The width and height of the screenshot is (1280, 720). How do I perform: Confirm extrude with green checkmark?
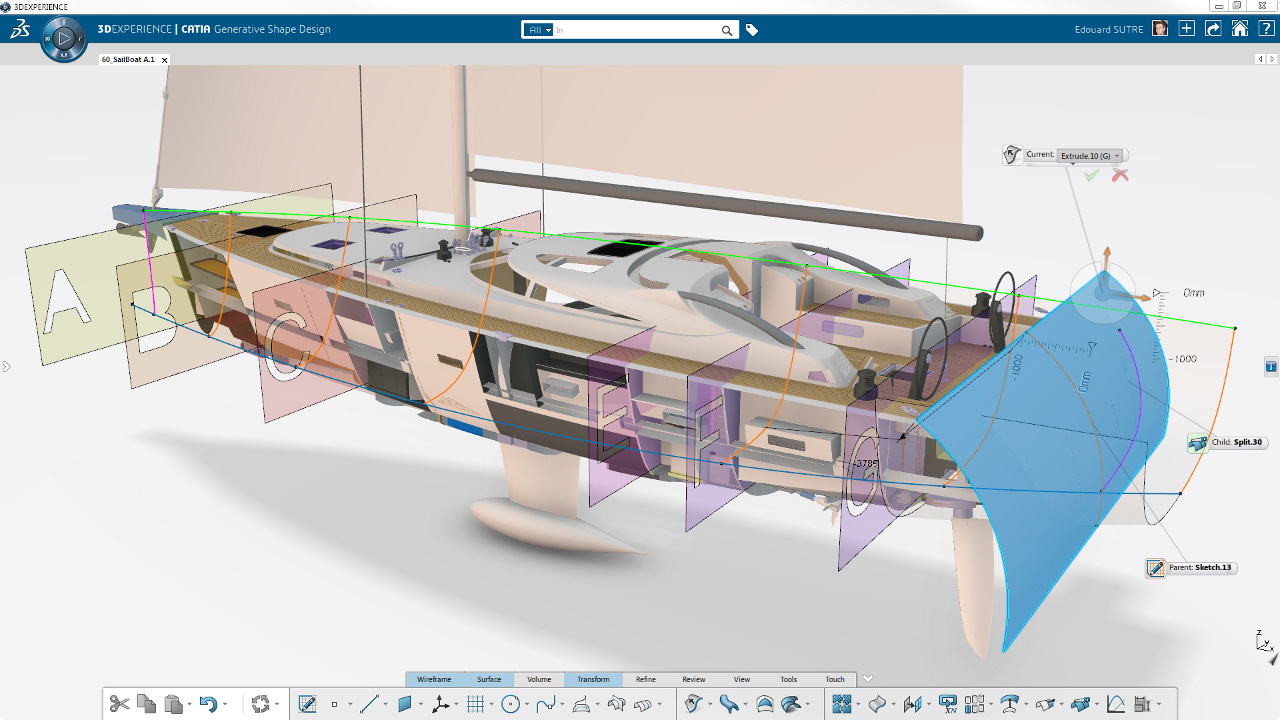click(x=1092, y=175)
